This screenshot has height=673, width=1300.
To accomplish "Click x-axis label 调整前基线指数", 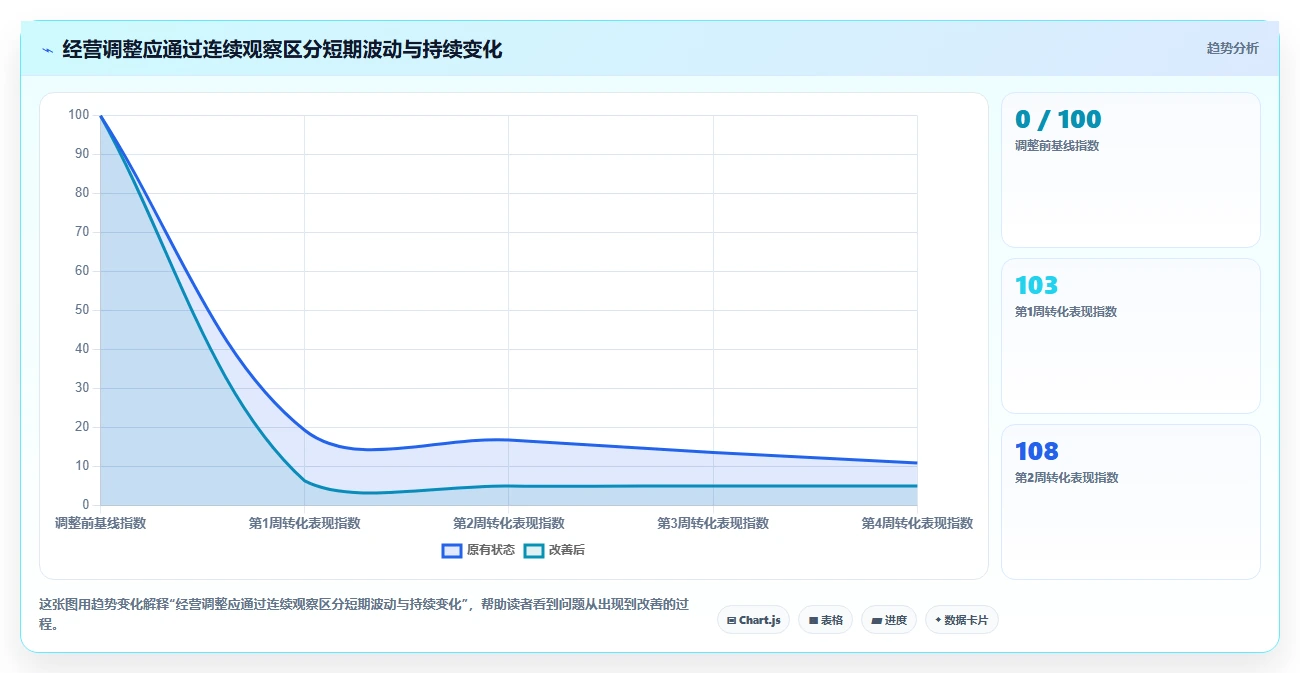I will 100,523.
